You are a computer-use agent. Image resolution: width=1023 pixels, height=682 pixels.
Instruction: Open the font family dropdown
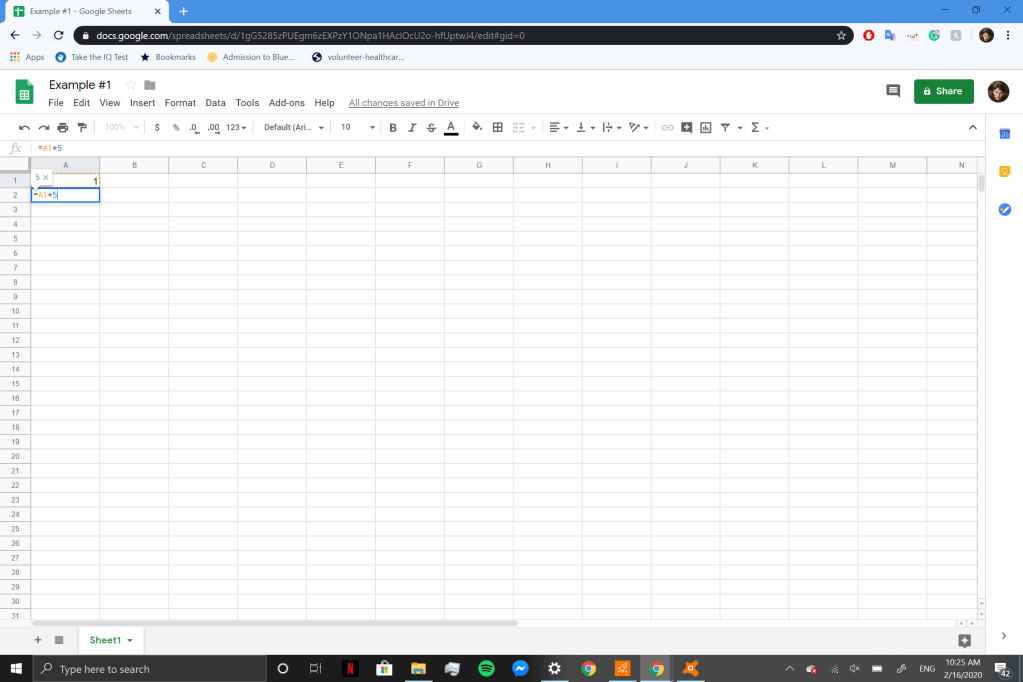coord(293,127)
